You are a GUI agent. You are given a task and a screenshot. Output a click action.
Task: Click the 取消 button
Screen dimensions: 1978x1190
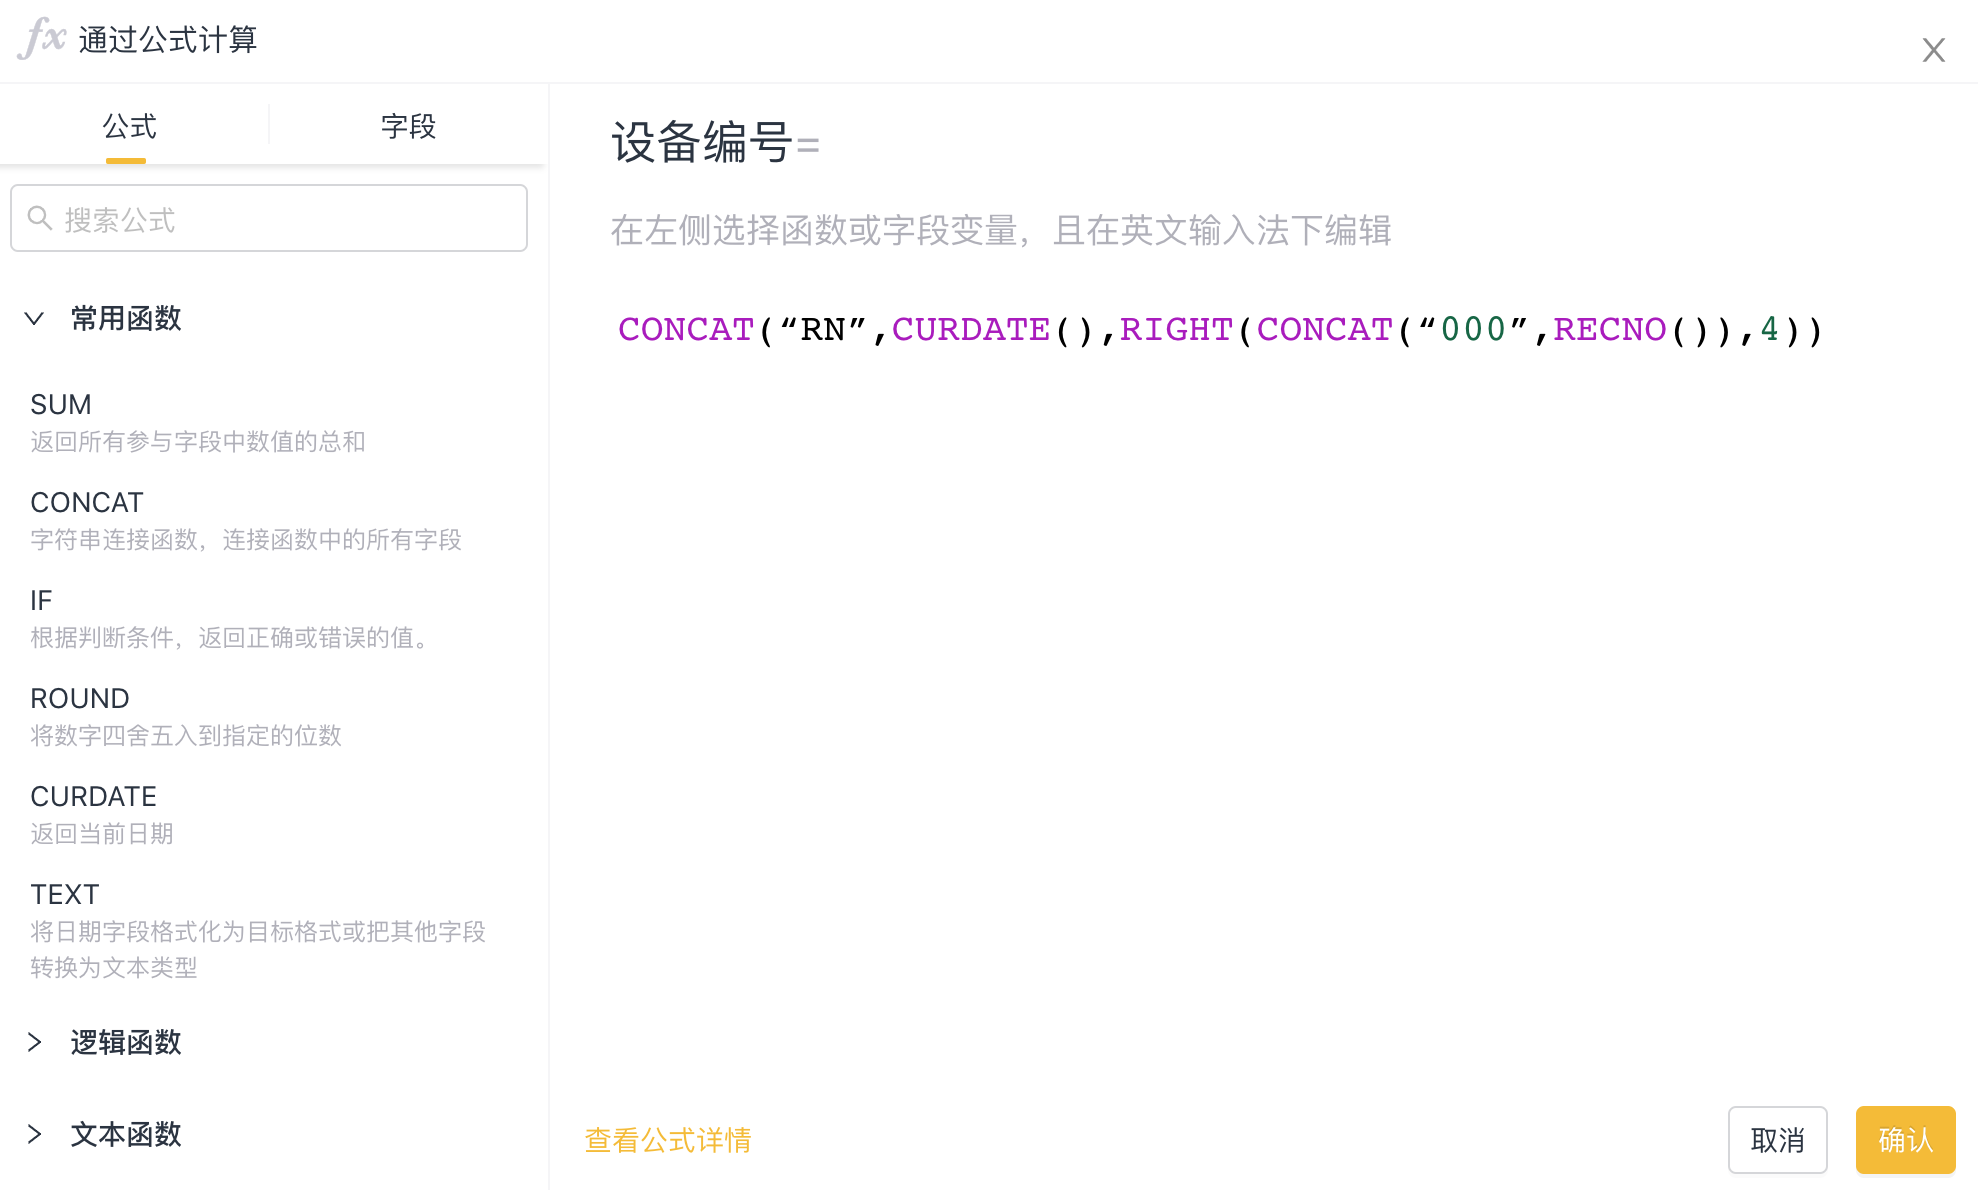pos(1777,1140)
